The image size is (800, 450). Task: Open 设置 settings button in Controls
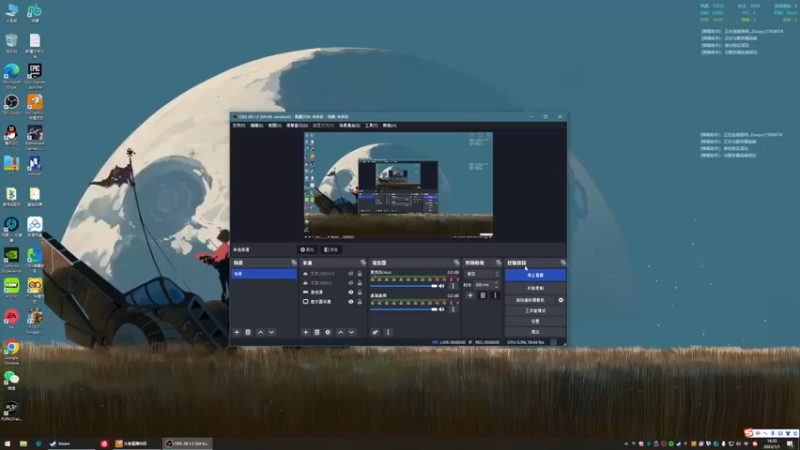535,321
